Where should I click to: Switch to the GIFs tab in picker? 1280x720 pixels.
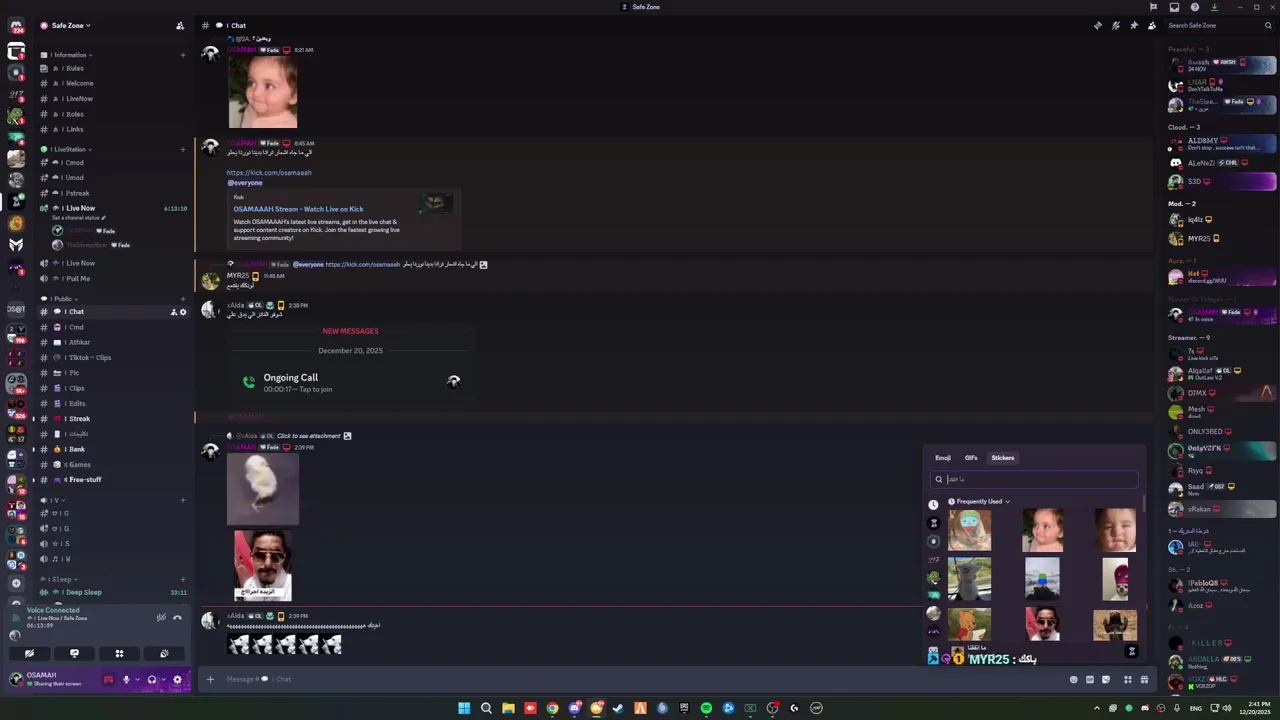[x=971, y=458]
